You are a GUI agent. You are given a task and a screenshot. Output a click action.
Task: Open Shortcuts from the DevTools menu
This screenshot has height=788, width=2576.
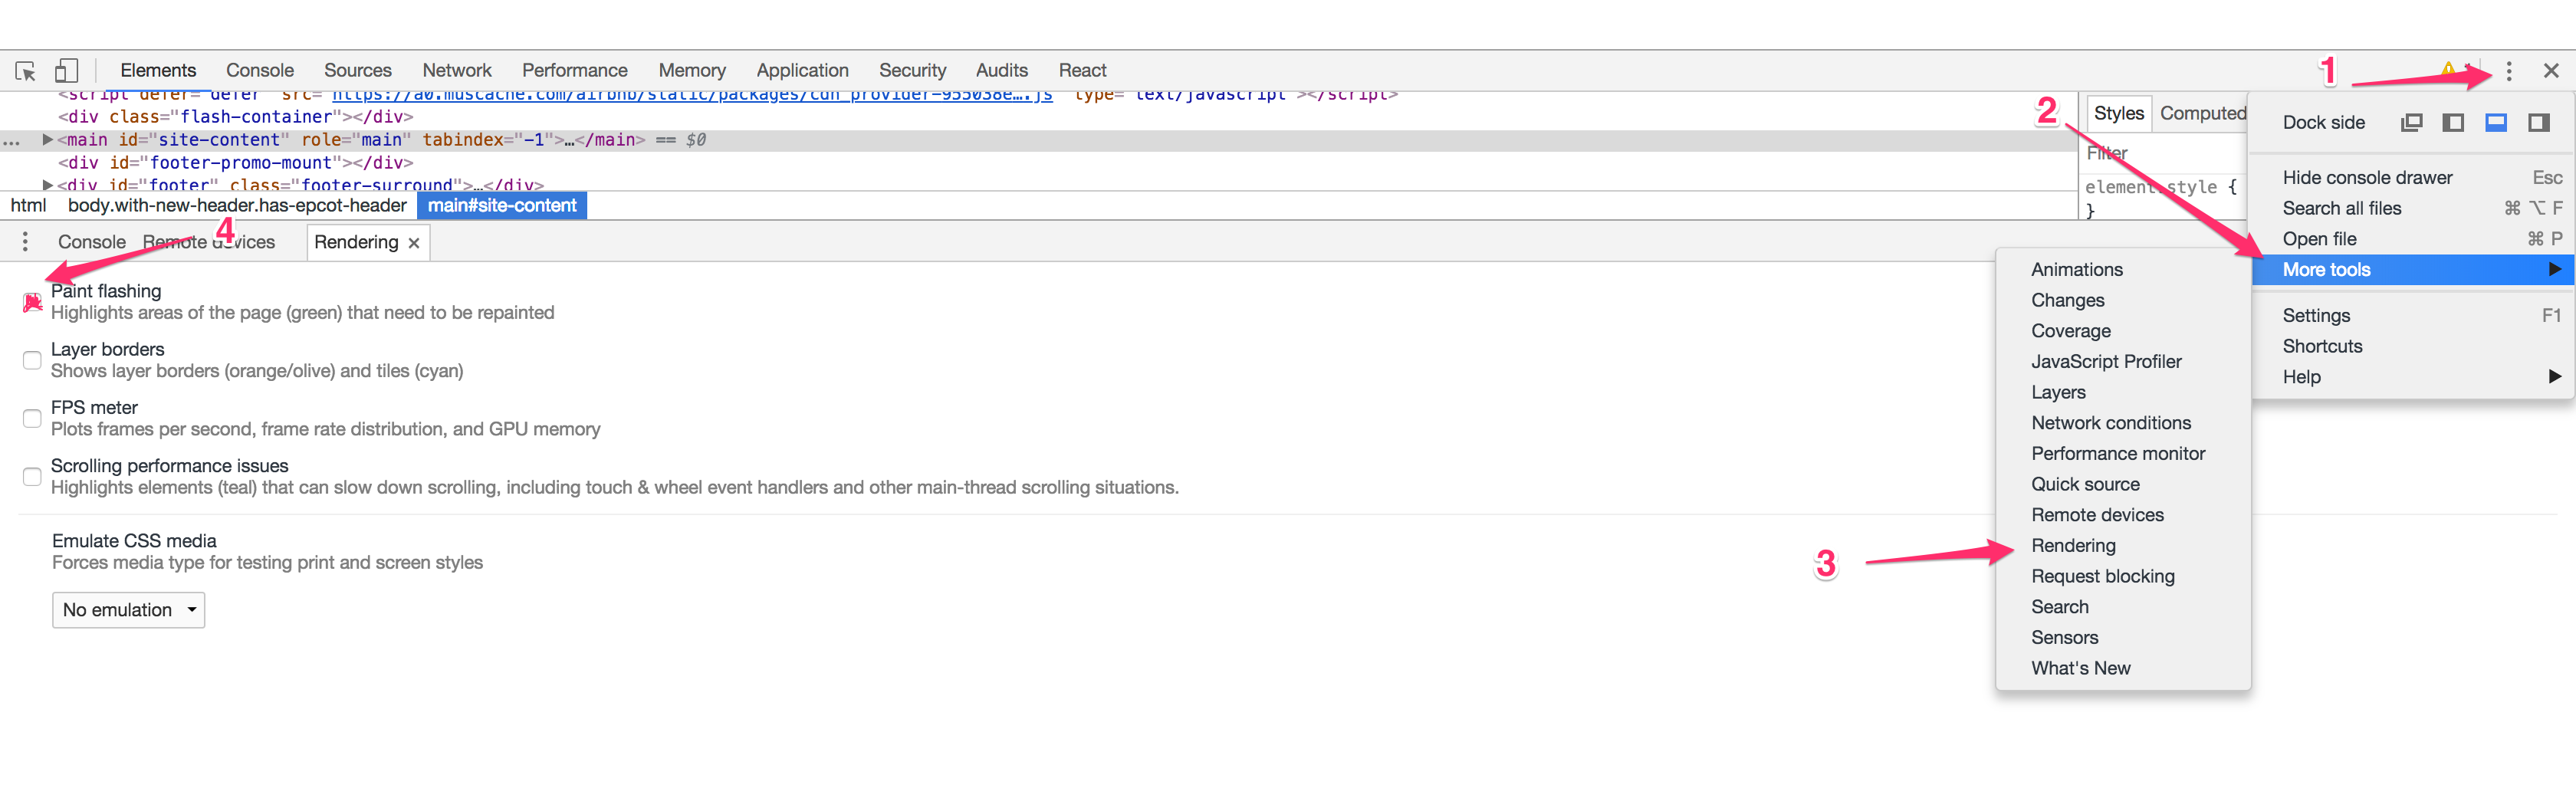click(x=2413, y=346)
